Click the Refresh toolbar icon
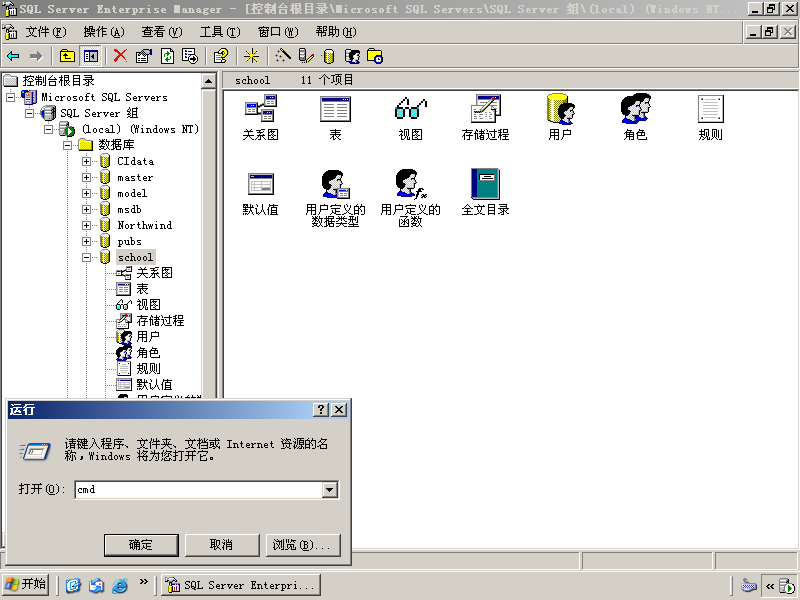This screenshot has width=800, height=600. coord(167,56)
